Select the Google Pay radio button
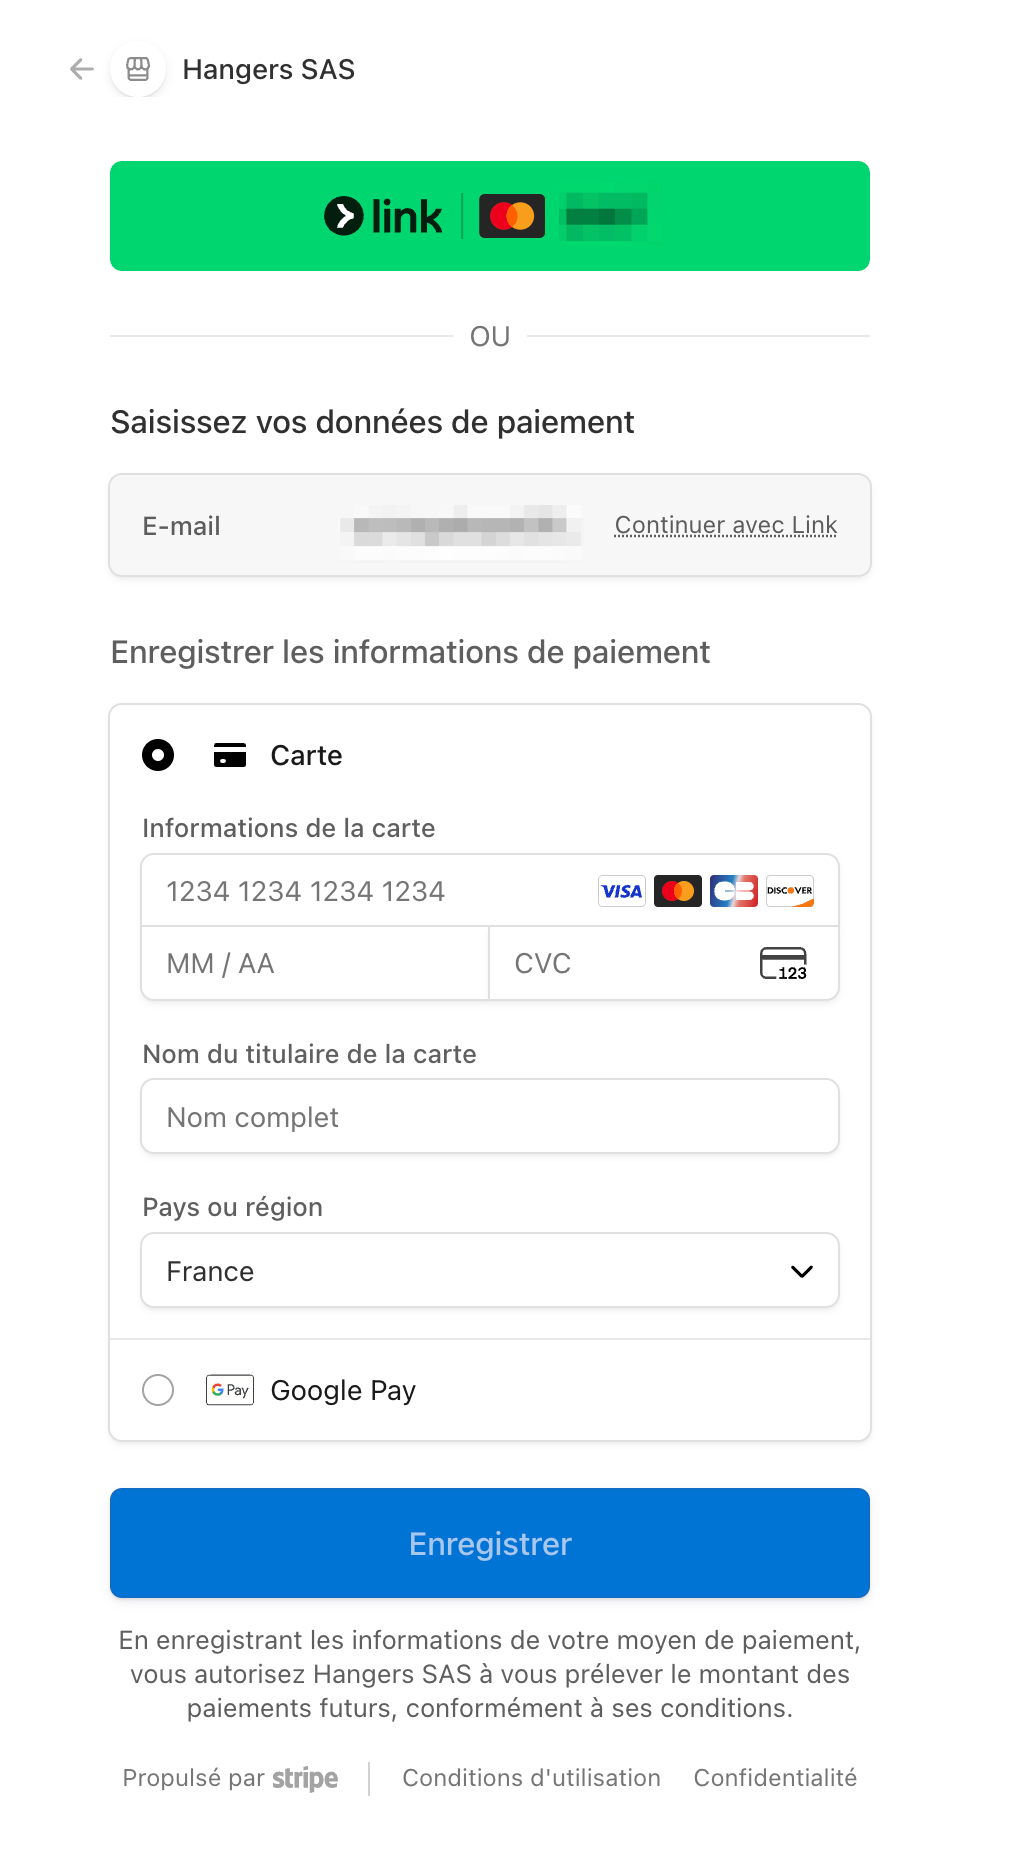The image size is (1020, 1862). [x=158, y=1390]
